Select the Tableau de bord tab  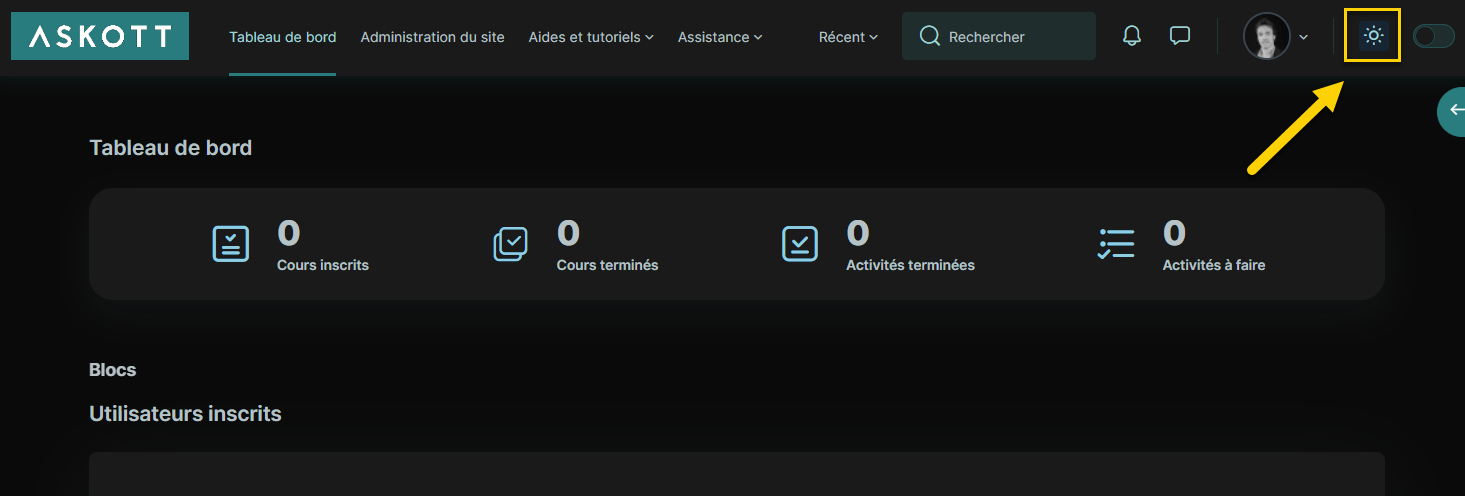coord(283,37)
